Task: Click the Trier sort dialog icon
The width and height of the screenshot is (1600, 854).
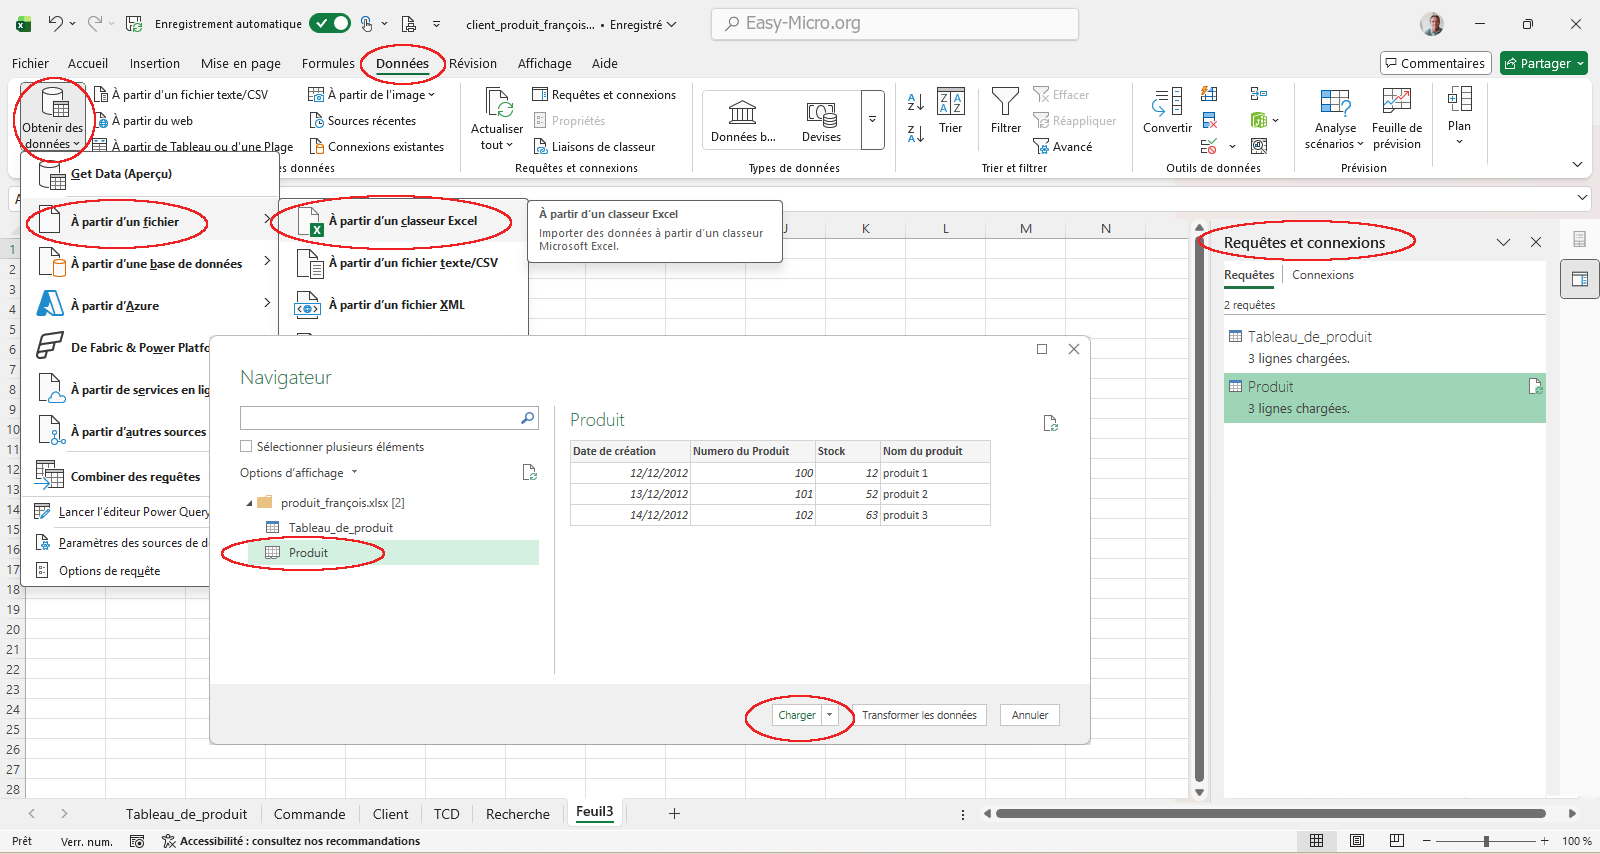Action: click(950, 101)
